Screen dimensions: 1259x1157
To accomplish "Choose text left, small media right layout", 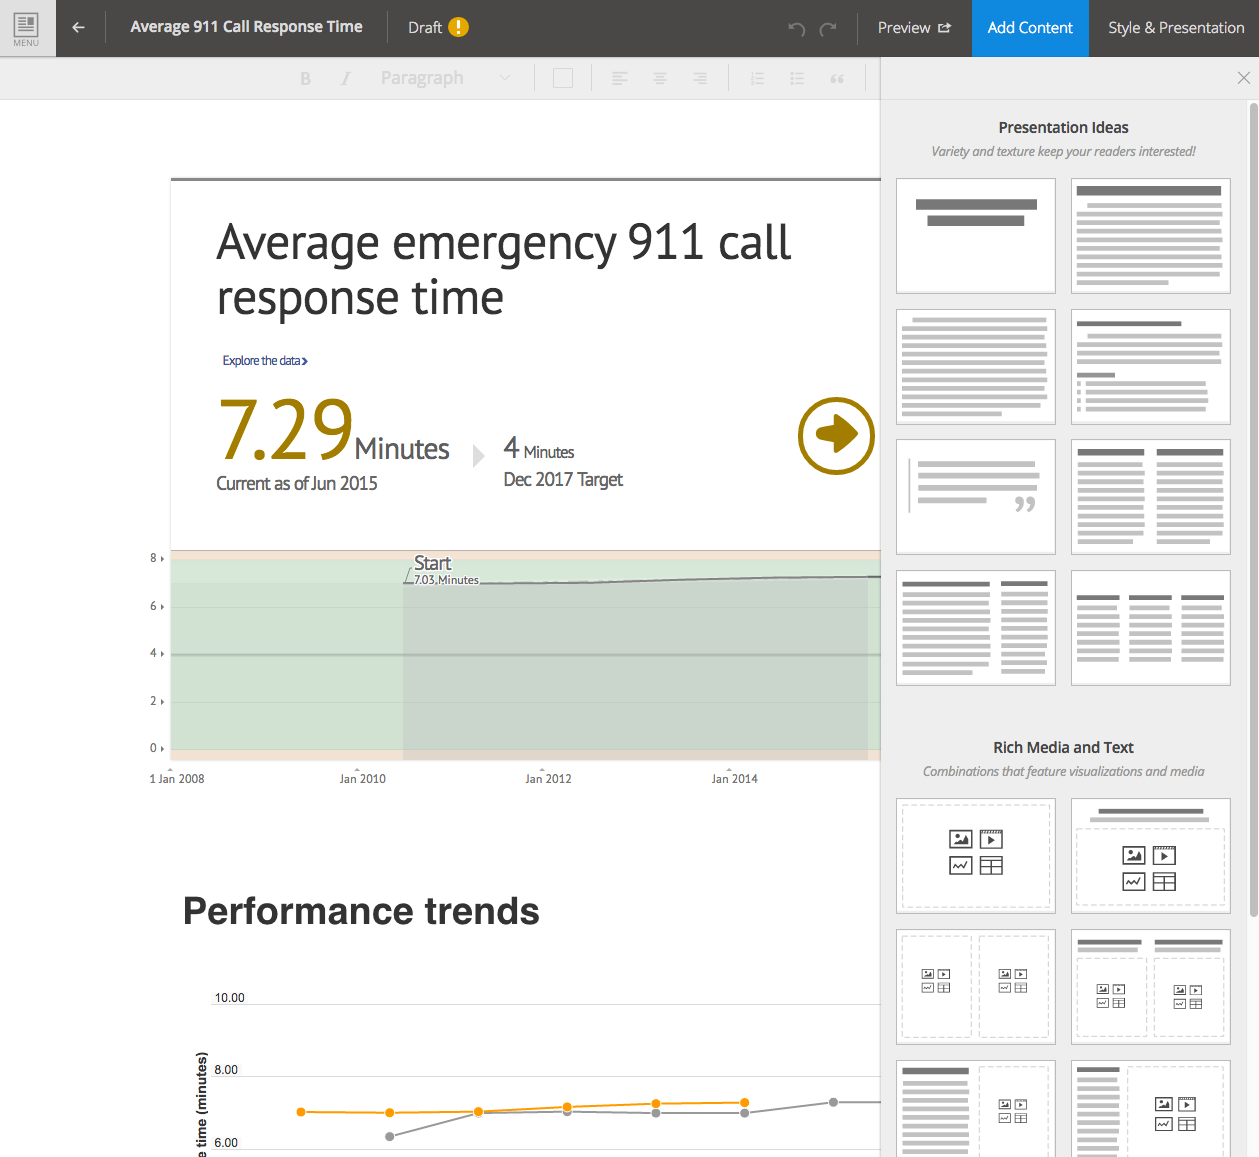I will tap(976, 1109).
